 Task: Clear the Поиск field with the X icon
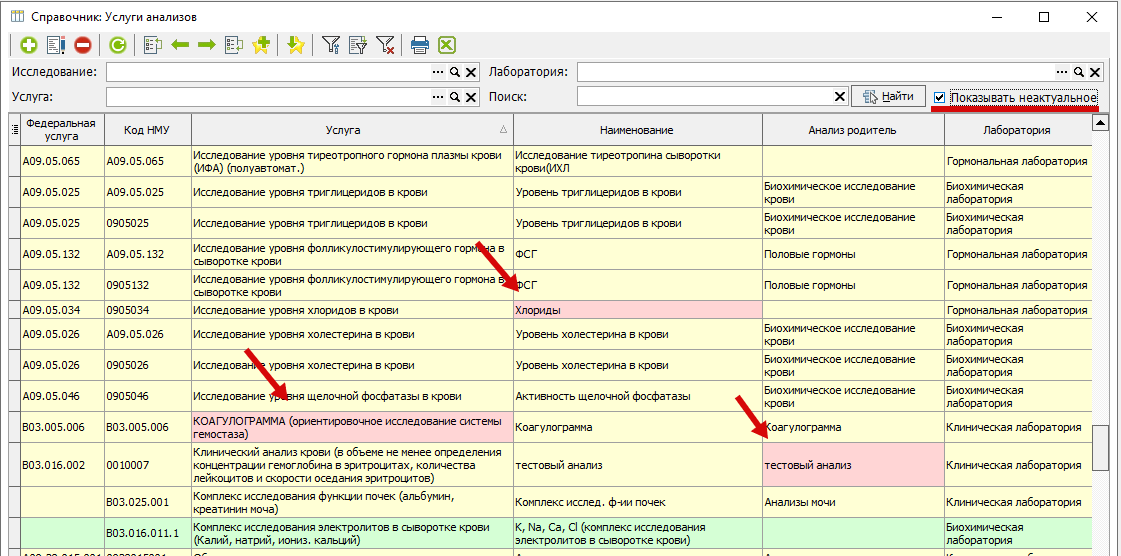pos(840,96)
